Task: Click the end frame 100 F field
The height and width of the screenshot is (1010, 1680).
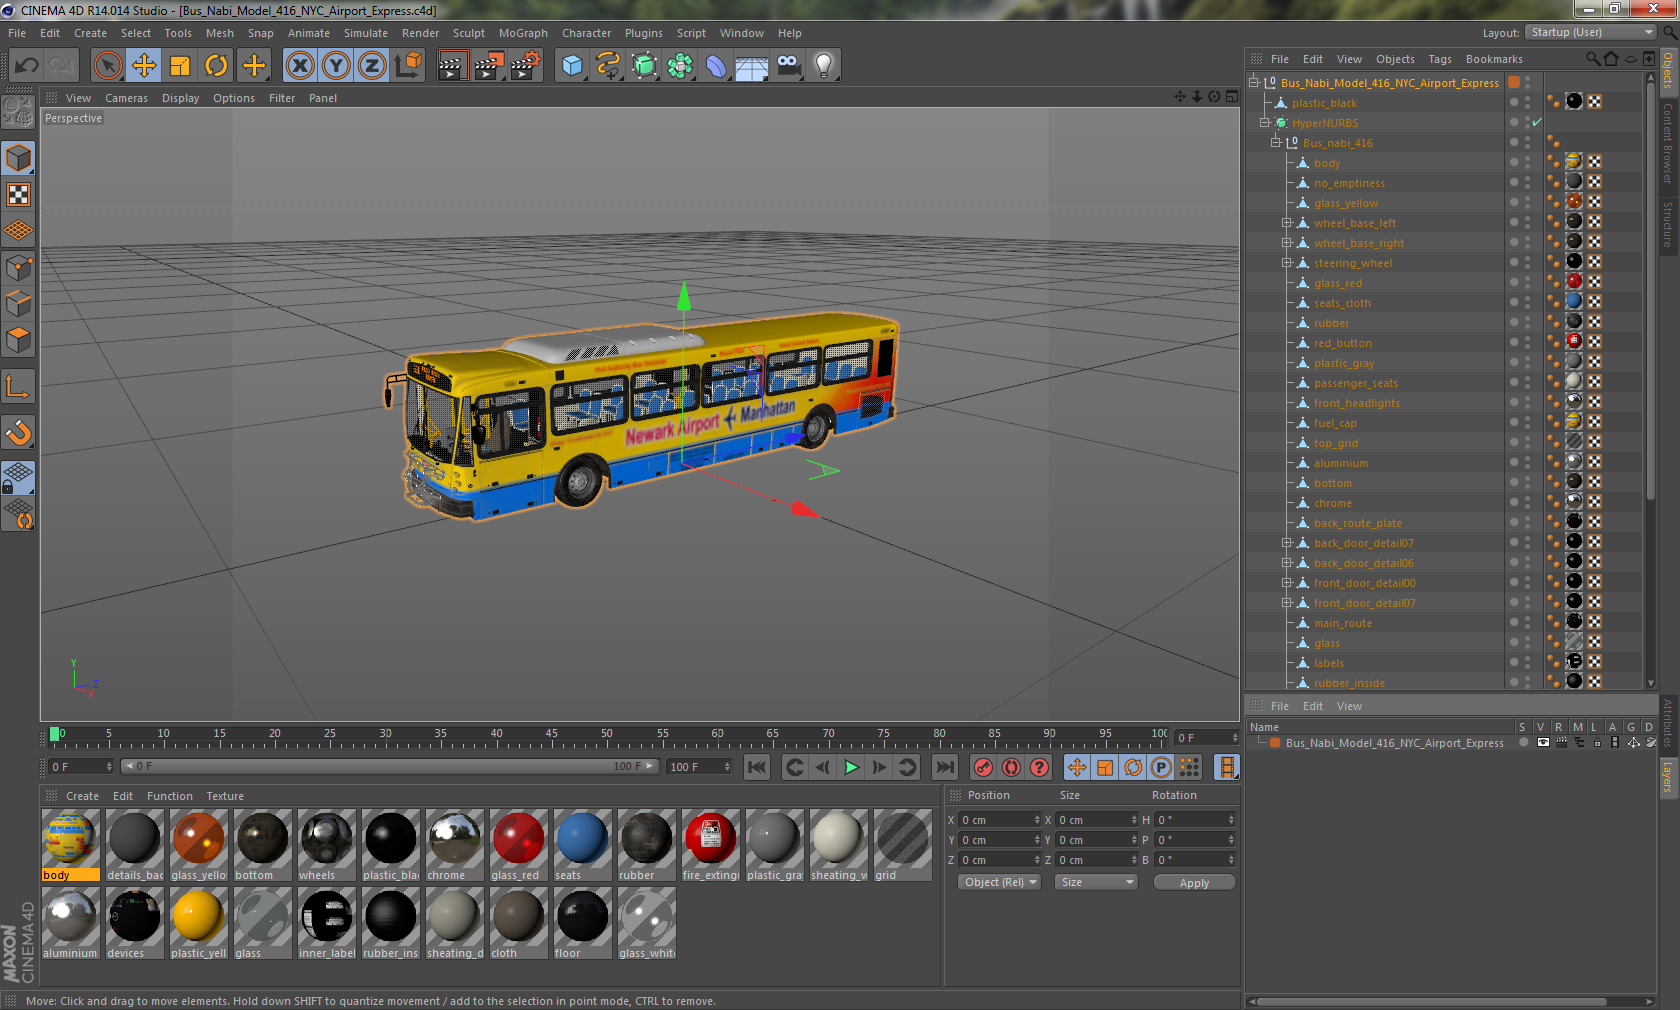Action: pos(699,767)
